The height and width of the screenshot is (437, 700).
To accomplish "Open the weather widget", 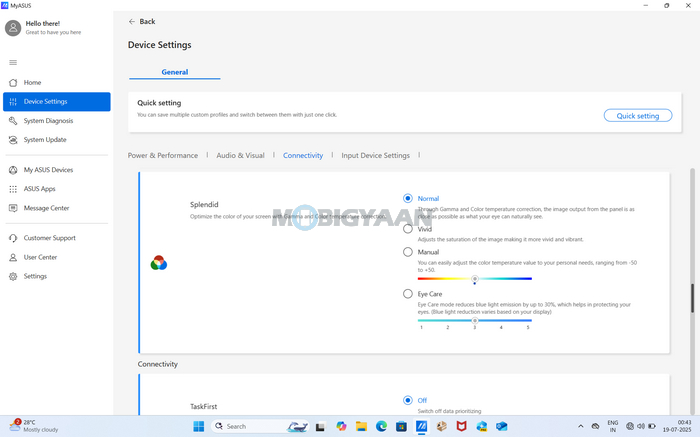I will click(34, 426).
